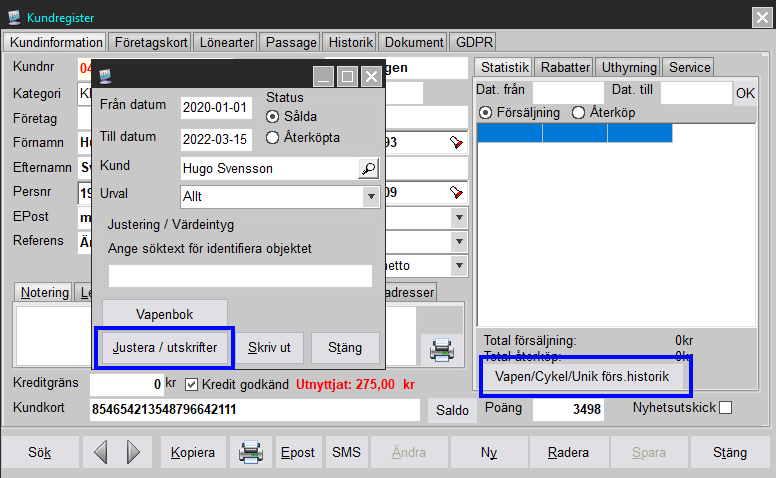Open the Rabatter tab
776x478 pixels.
pyautogui.click(x=565, y=67)
